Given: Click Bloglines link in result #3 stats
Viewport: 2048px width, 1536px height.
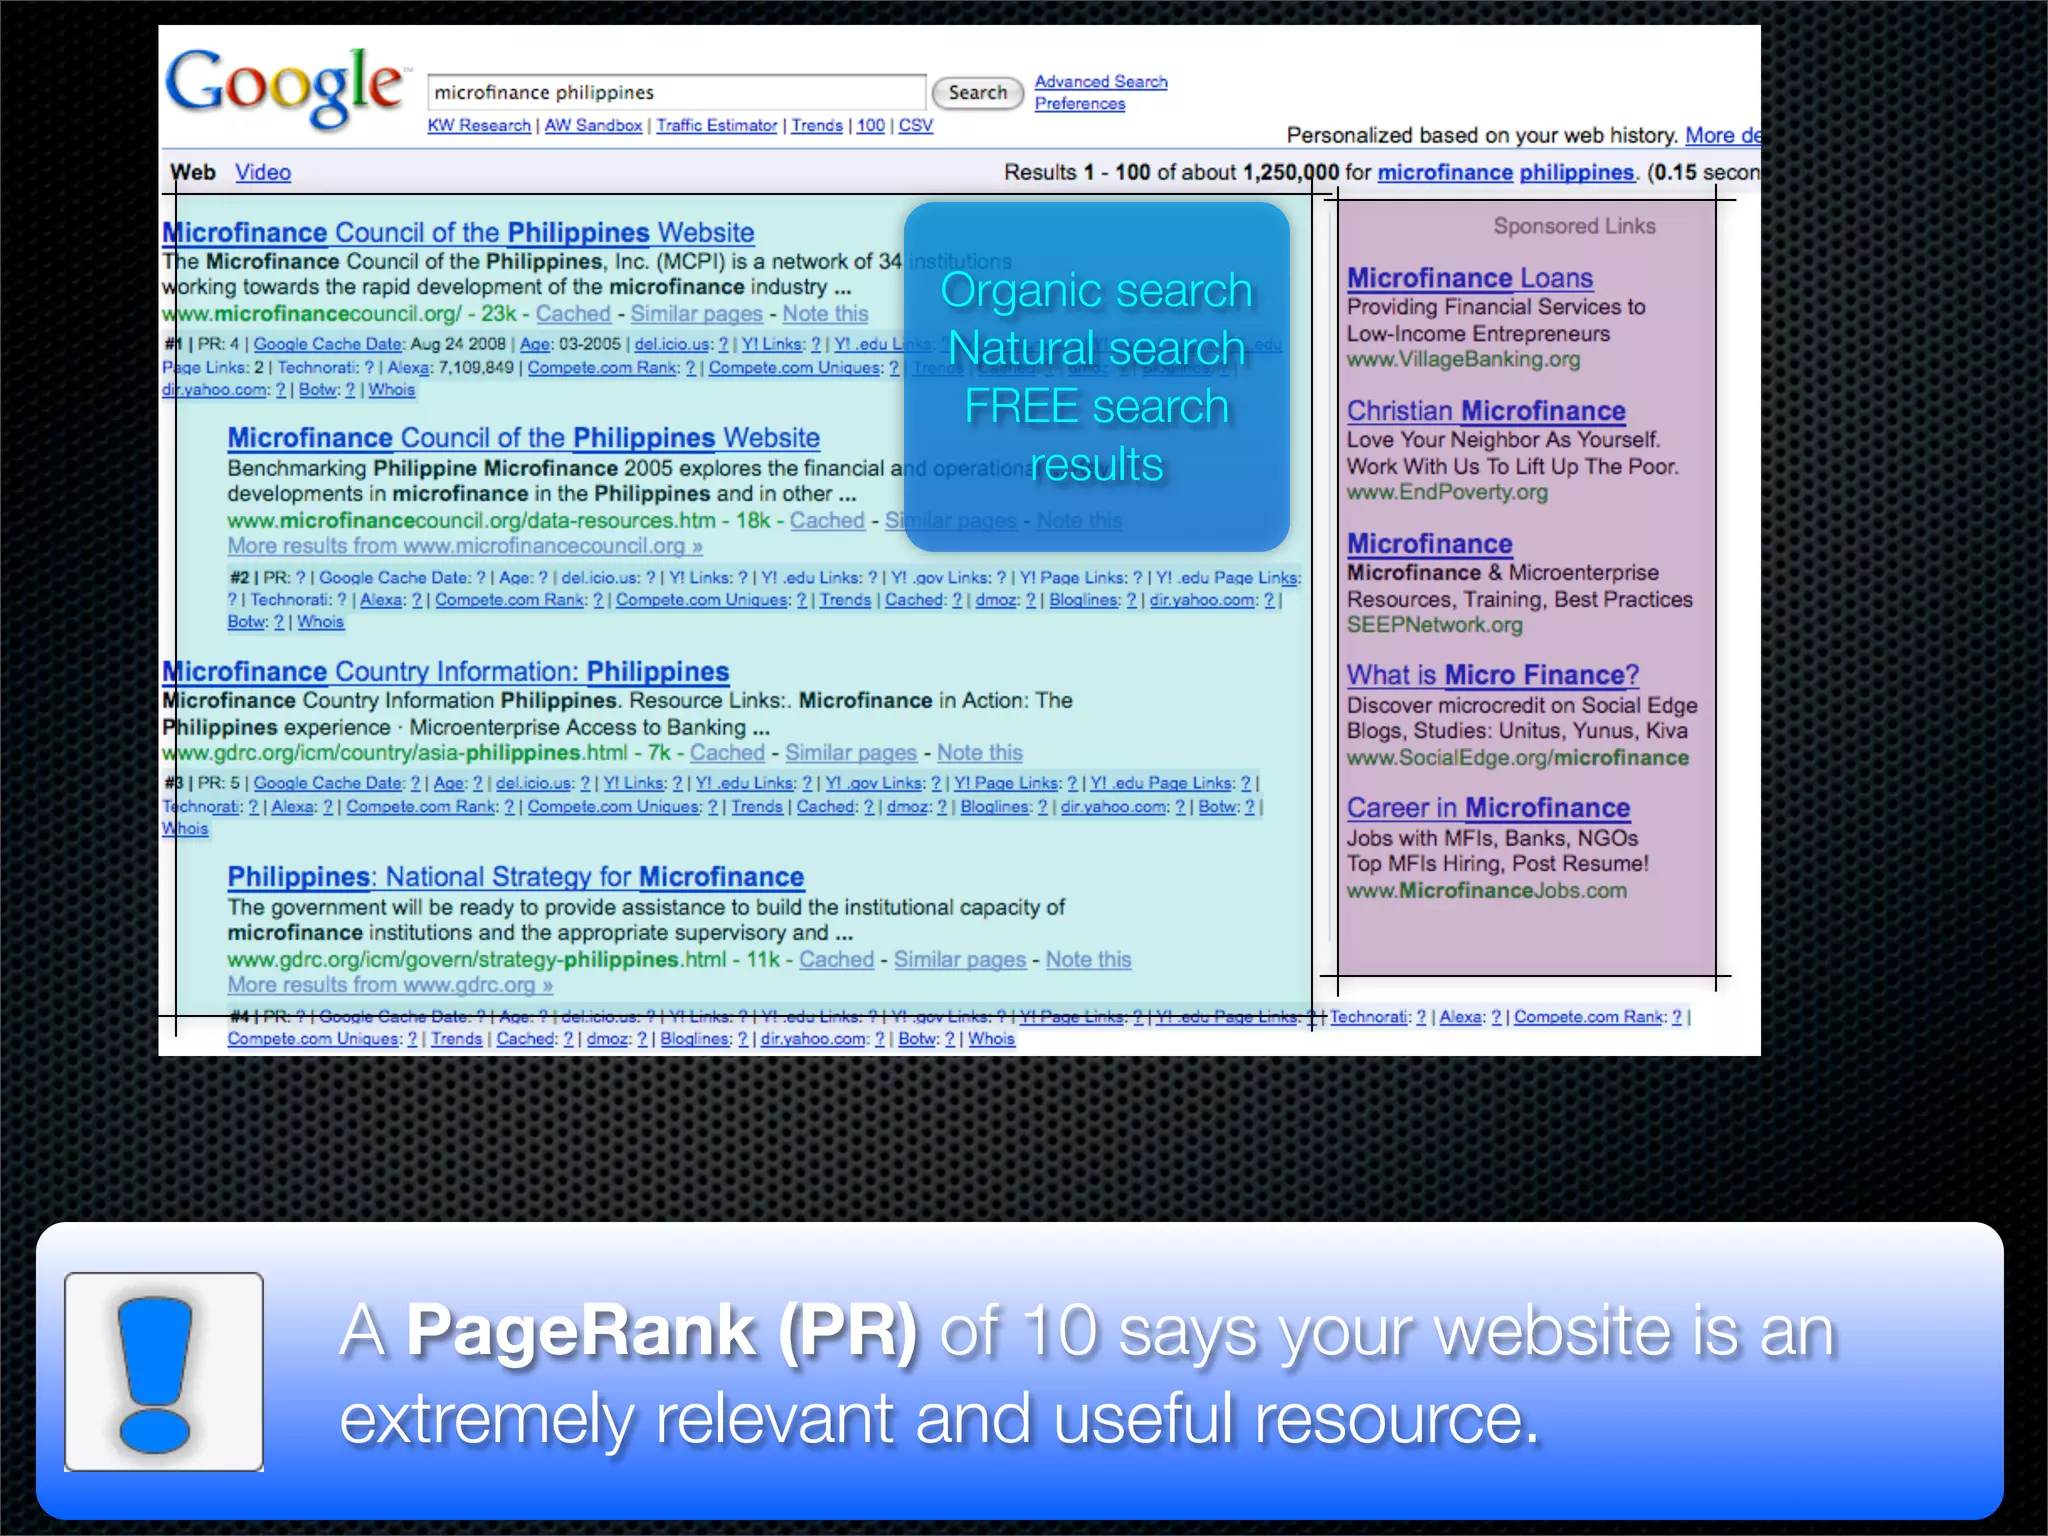Looking at the screenshot, I should pyautogui.click(x=997, y=807).
